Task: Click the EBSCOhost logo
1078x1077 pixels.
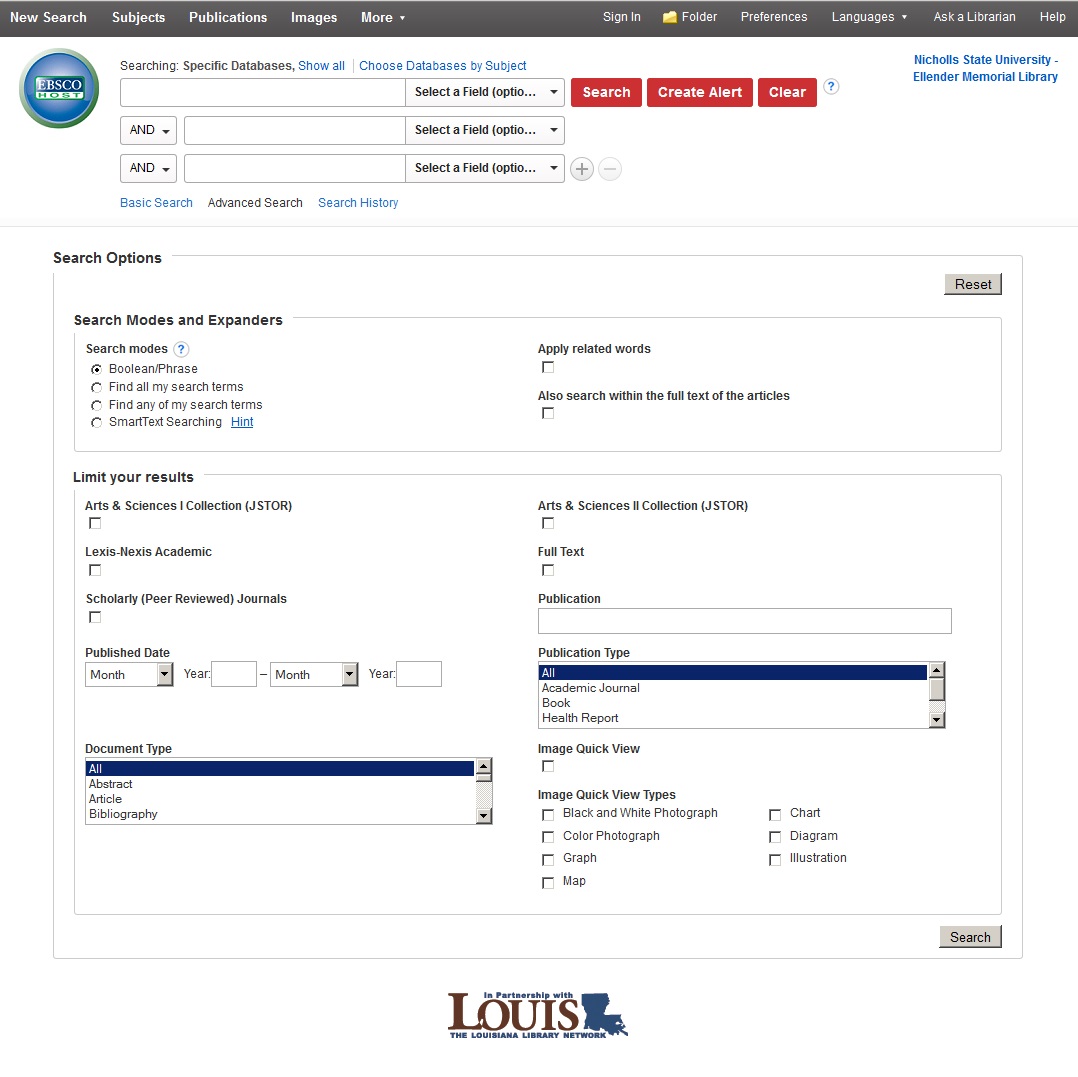Action: coord(58,88)
